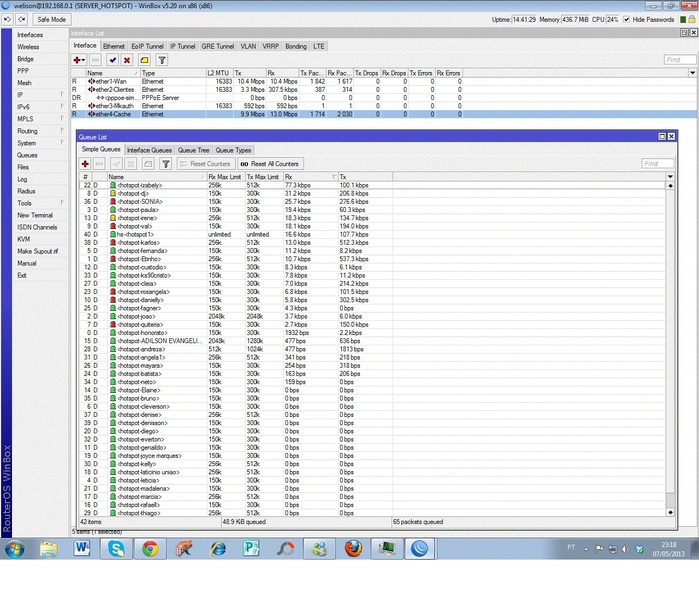Open Windows Explorer from taskbar
699x600 pixels.
tap(49, 549)
